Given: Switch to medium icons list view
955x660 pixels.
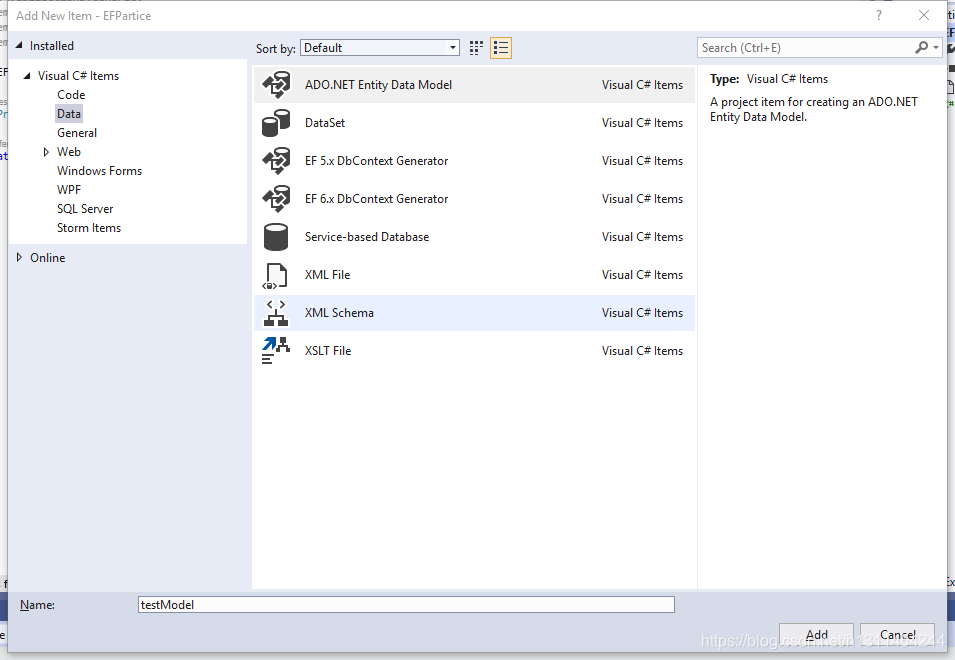Looking at the screenshot, I should [x=501, y=48].
